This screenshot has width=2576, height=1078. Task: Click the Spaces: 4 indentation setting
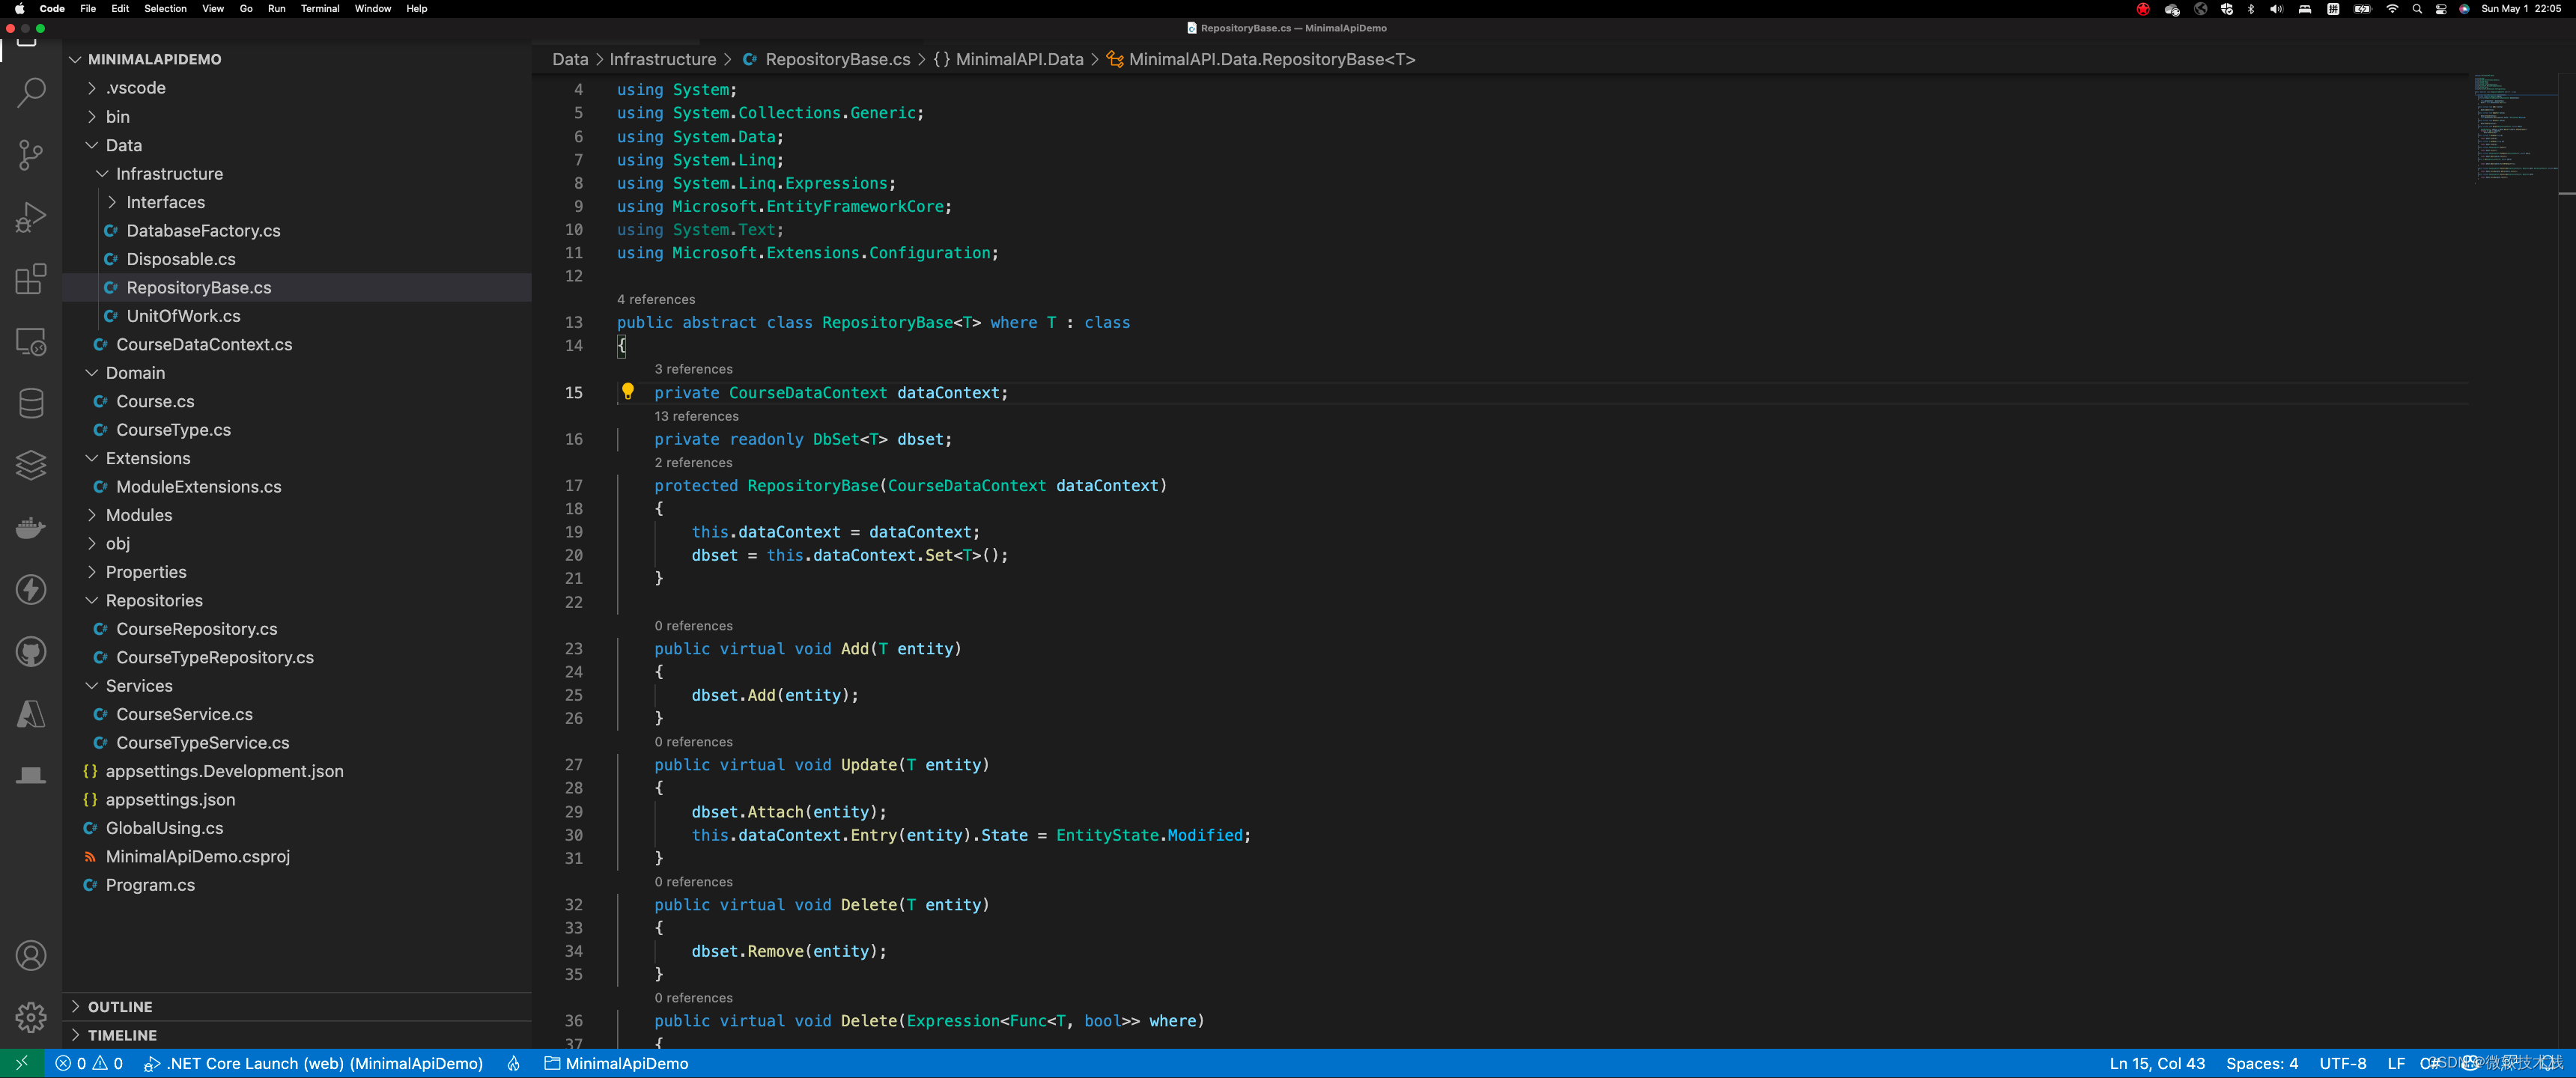coord(2261,1064)
